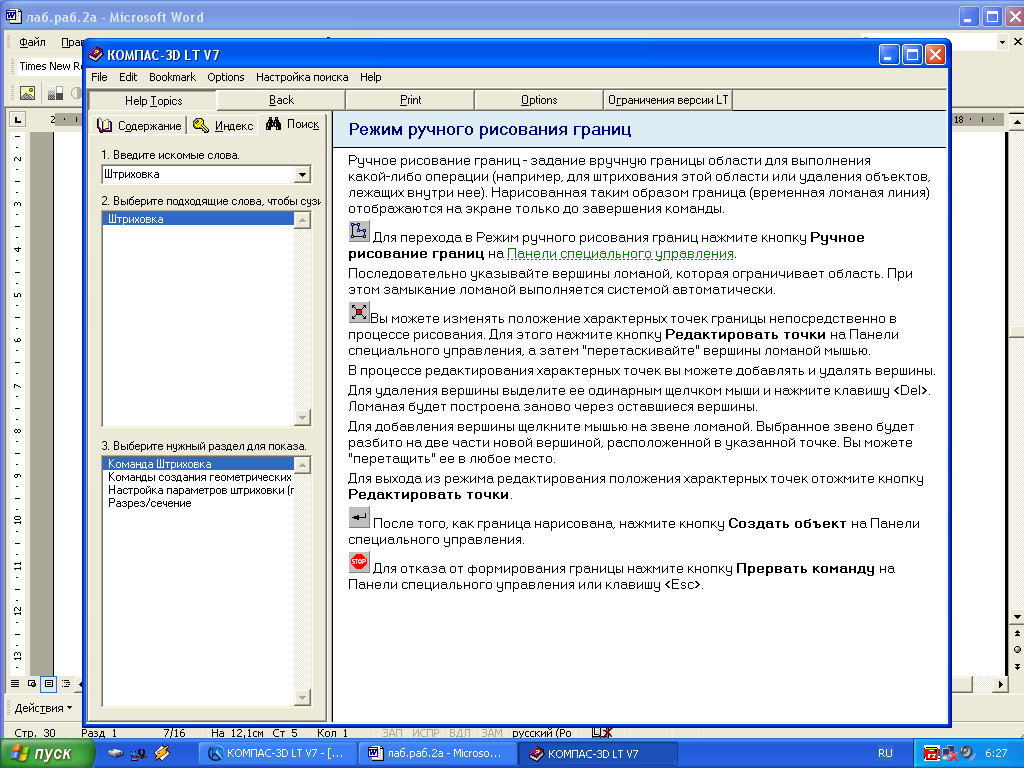Open Word's top-right toolbar dropdown arrow
1024x768 pixels.
1002,42
